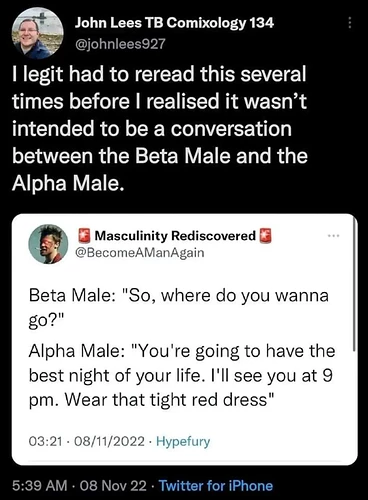Viewport: 368px width, 500px height.
Task: Select the Alpha Male quote text
Action: click(x=182, y=375)
